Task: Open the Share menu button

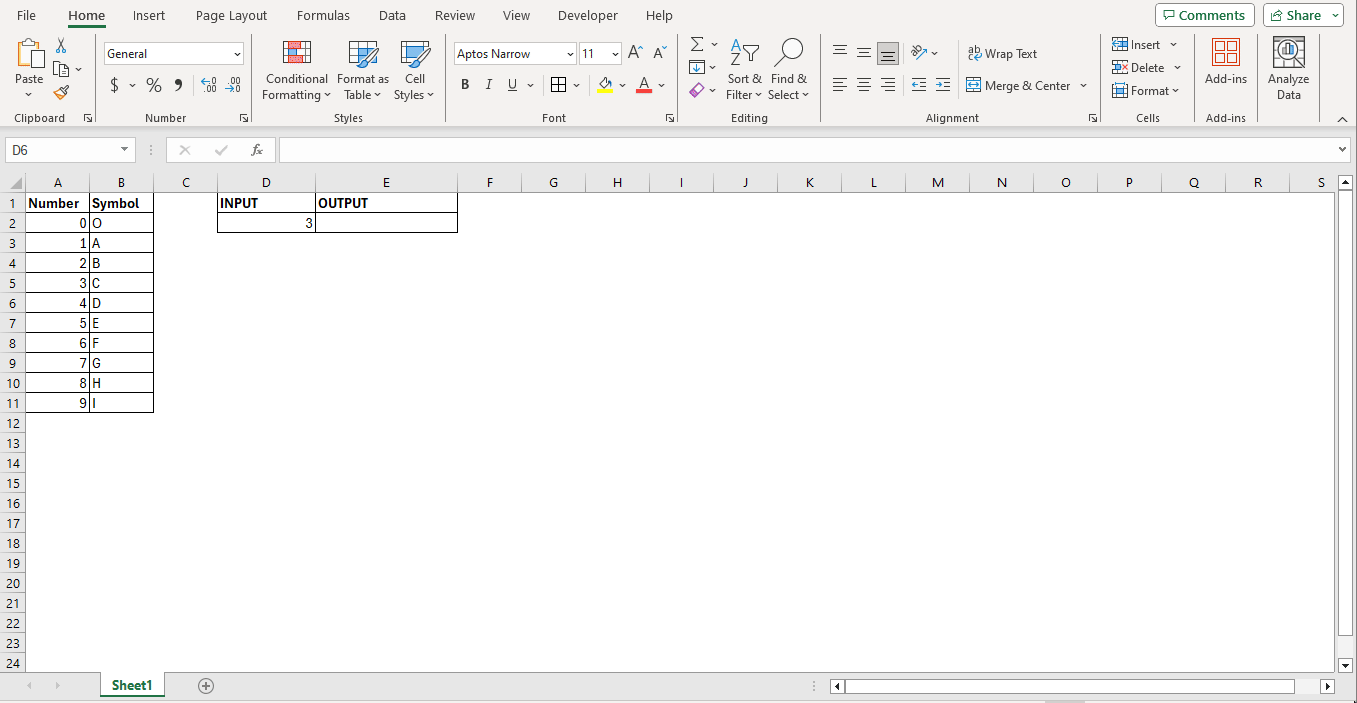Action: pos(1300,15)
